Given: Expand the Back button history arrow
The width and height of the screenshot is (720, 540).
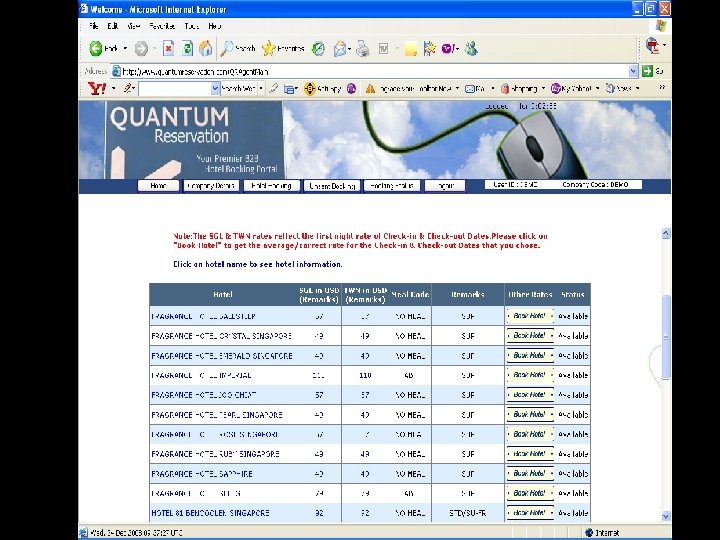Looking at the screenshot, I should [x=125, y=48].
